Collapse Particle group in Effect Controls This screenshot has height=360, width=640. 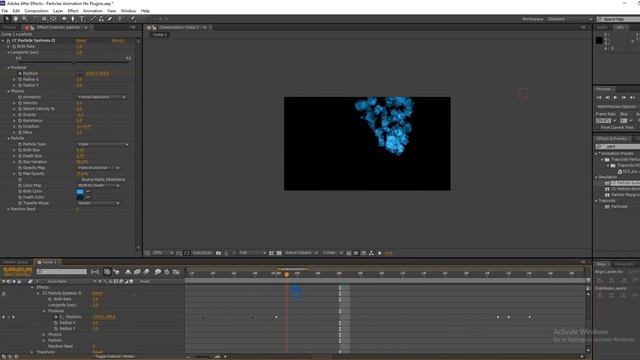coord(8,138)
